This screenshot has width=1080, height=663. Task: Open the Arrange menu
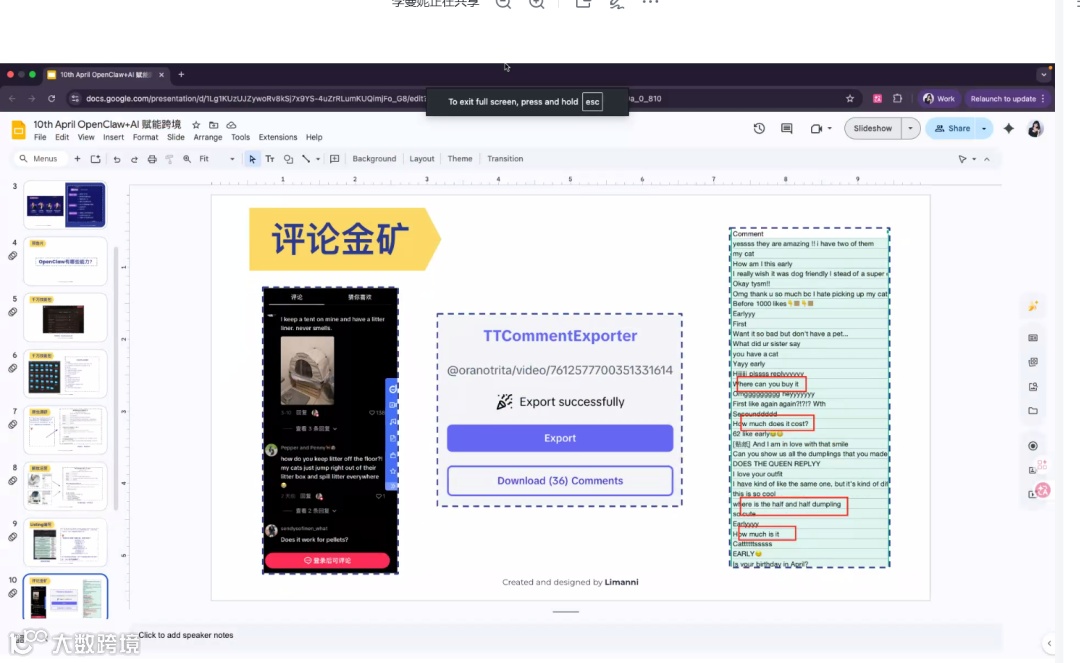(208, 137)
